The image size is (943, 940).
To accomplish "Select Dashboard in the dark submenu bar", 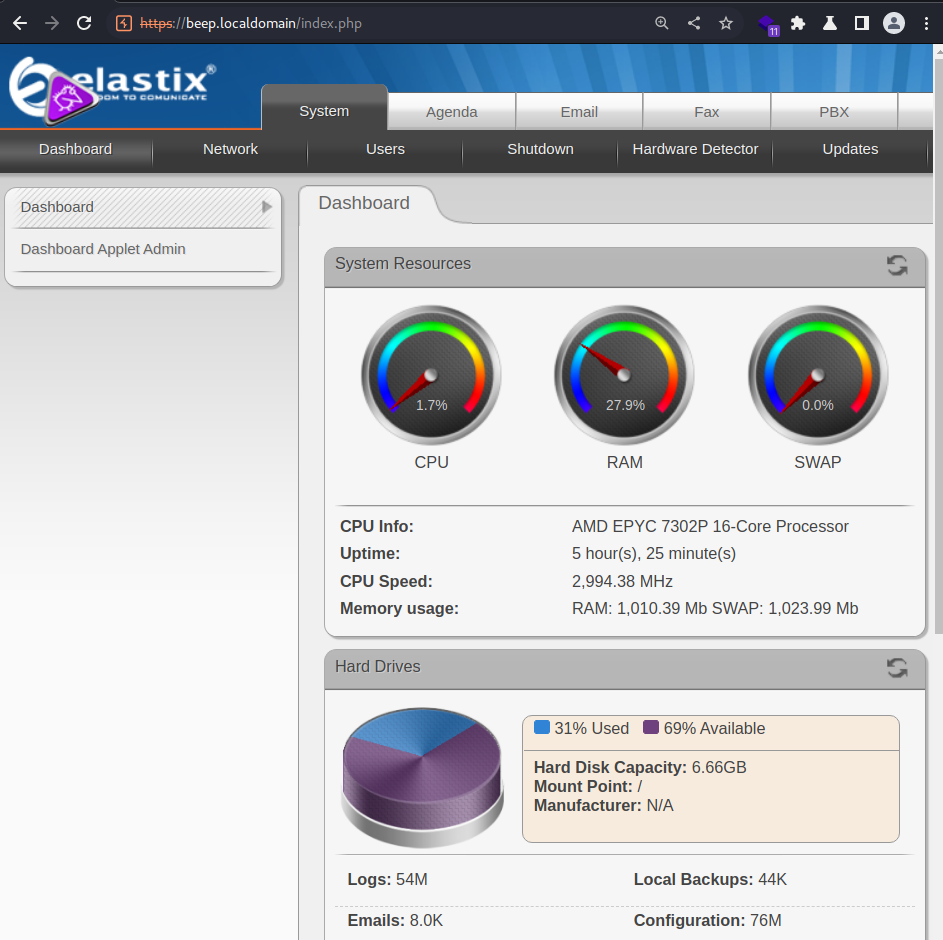I will point(75,149).
